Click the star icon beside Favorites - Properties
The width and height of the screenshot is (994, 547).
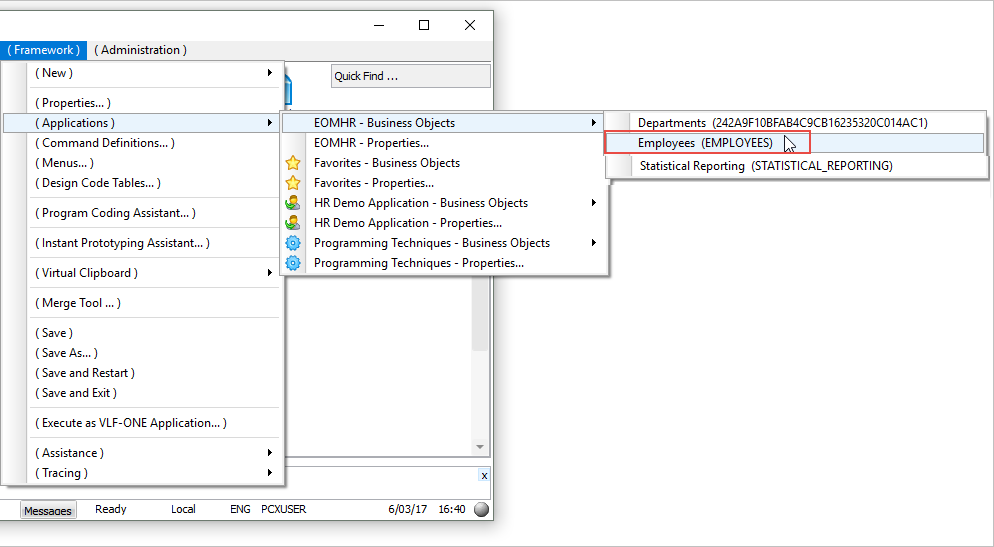(x=293, y=183)
